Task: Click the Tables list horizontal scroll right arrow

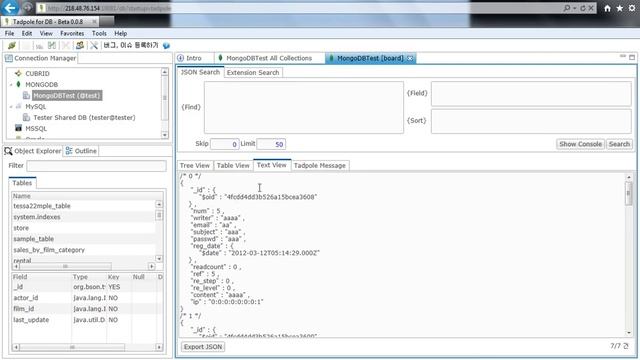Action: pyautogui.click(x=151, y=266)
